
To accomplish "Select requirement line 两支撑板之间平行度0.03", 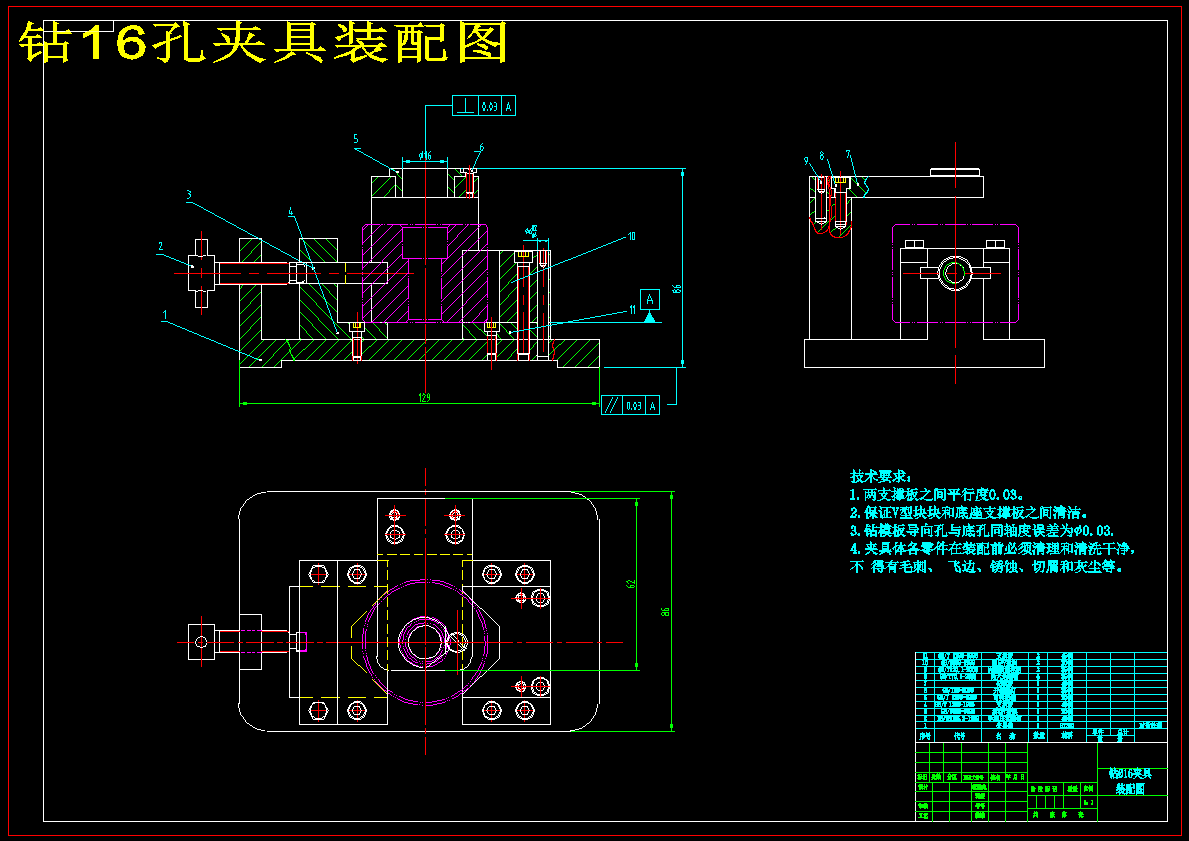I will tap(937, 494).
